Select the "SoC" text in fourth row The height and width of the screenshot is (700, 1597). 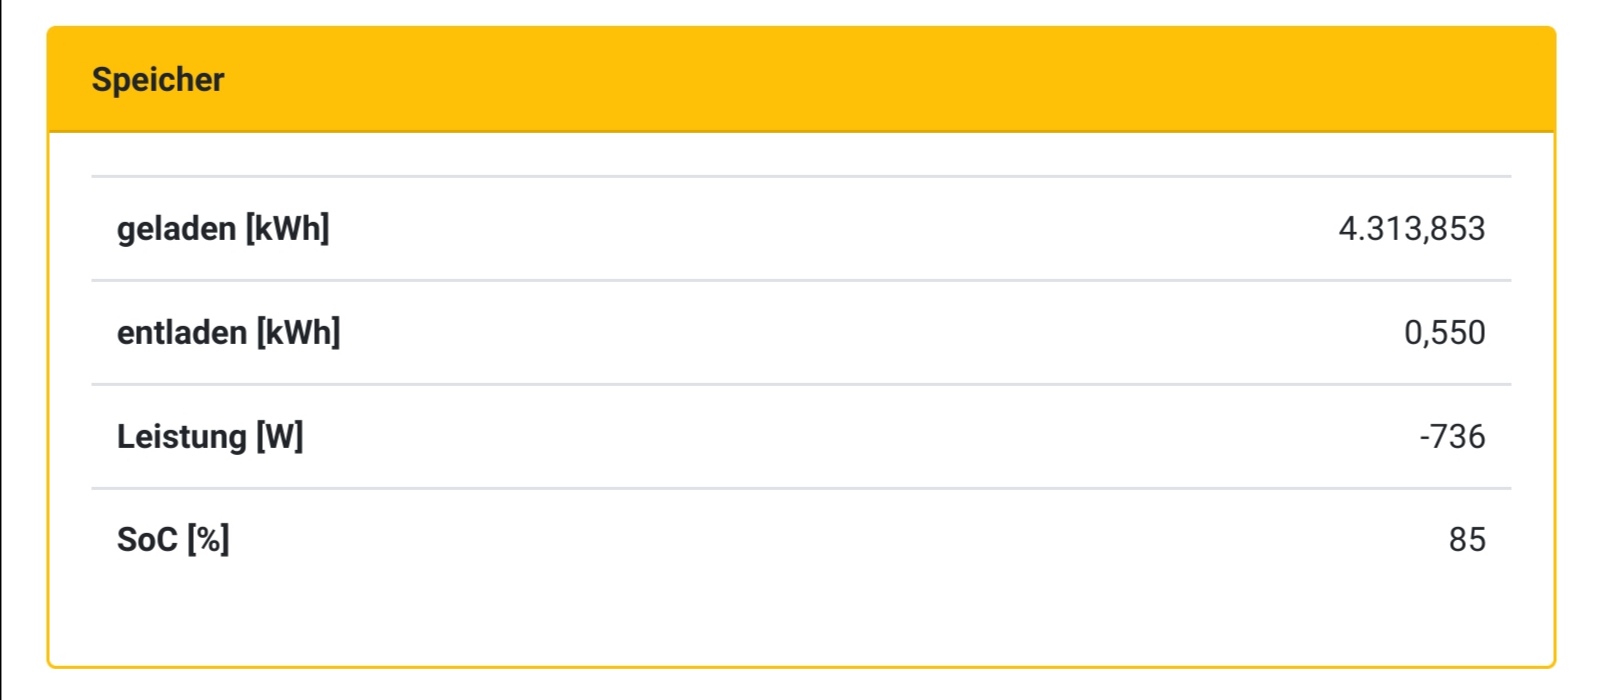tap(147, 540)
